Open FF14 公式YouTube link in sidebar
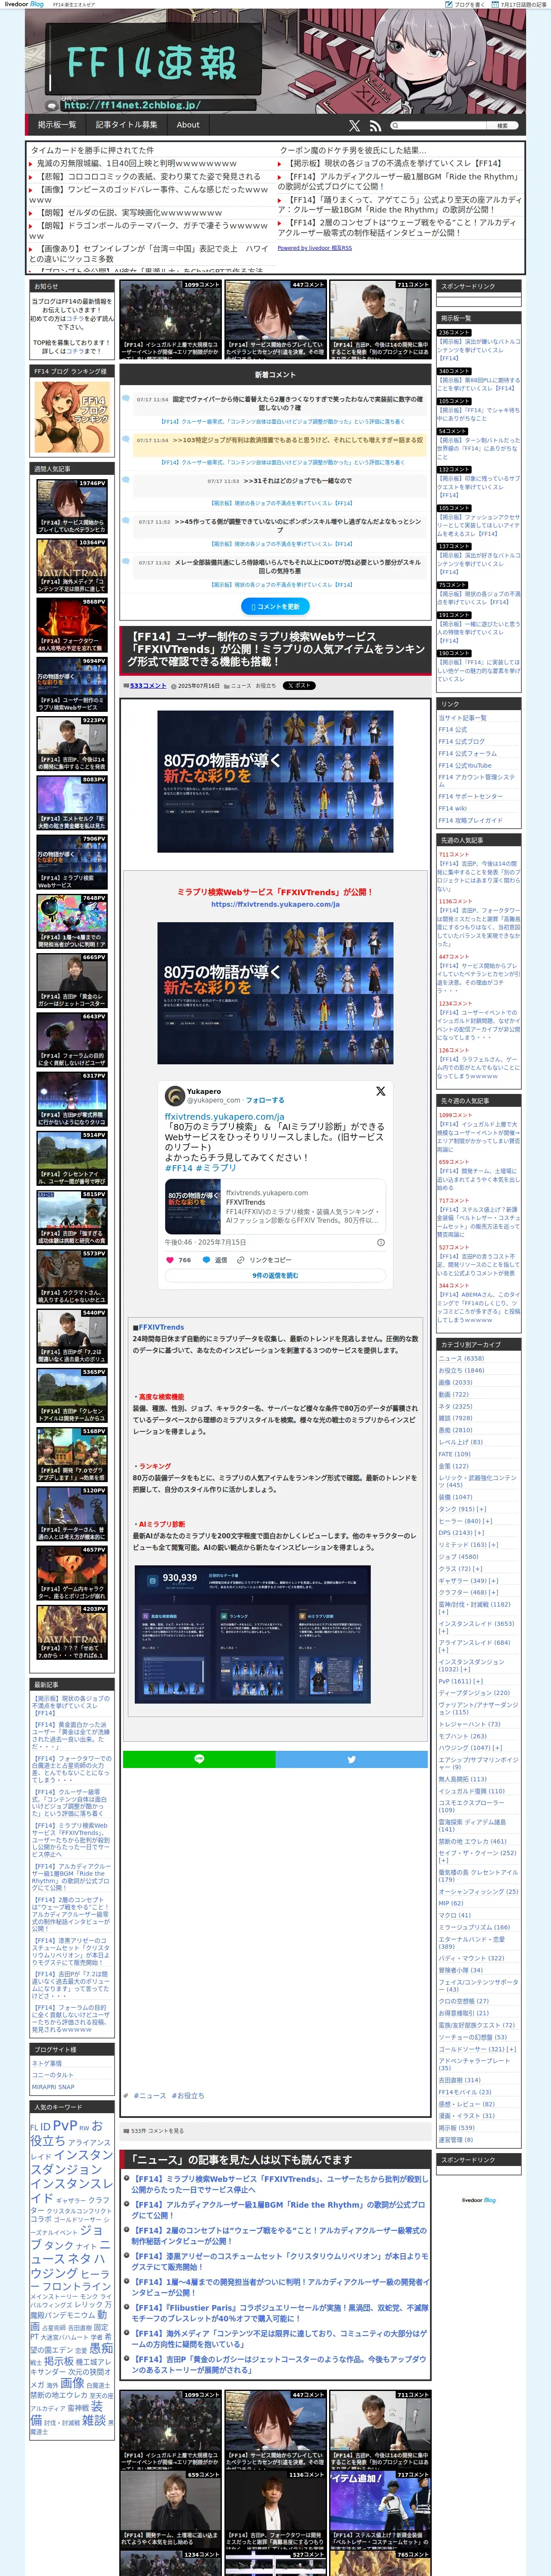The height and width of the screenshot is (2576, 551). (x=465, y=765)
